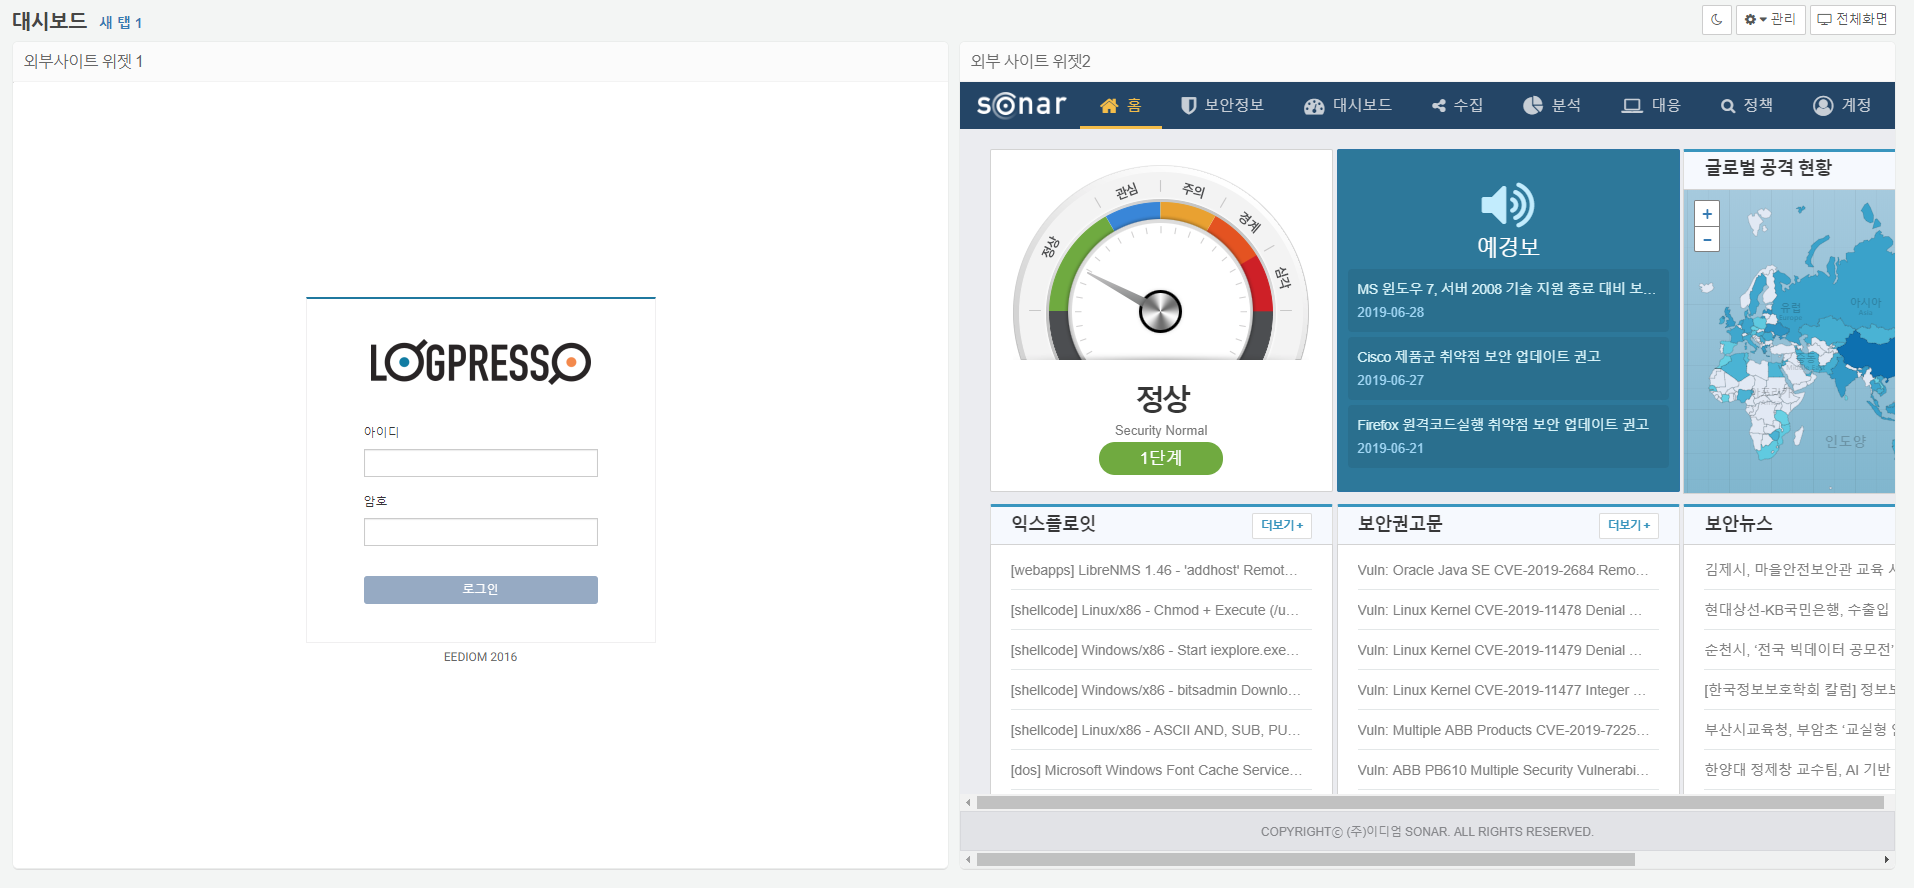Image resolution: width=1914 pixels, height=888 pixels.
Task: Open MS 윈도우 7 지원 종료 alert
Action: tap(1508, 300)
